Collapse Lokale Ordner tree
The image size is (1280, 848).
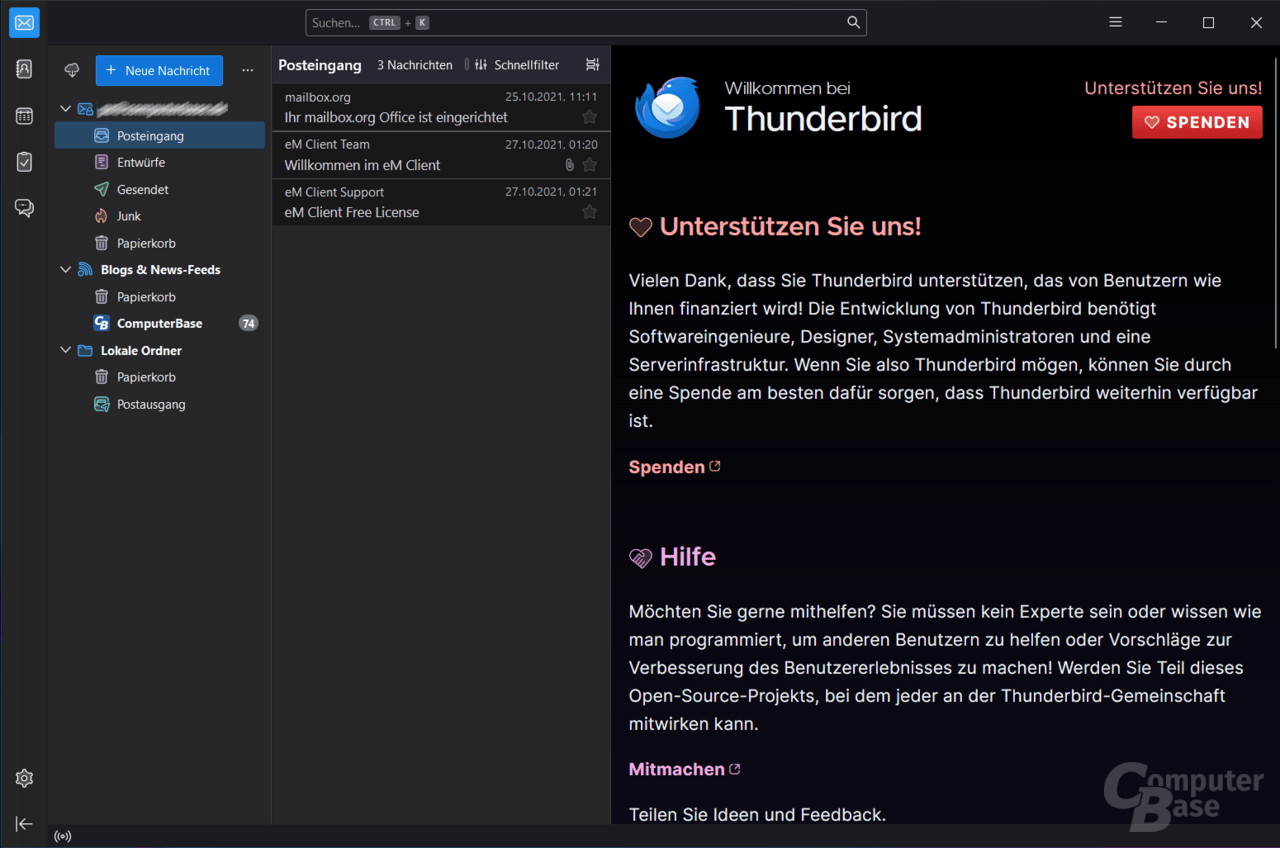[x=66, y=351]
